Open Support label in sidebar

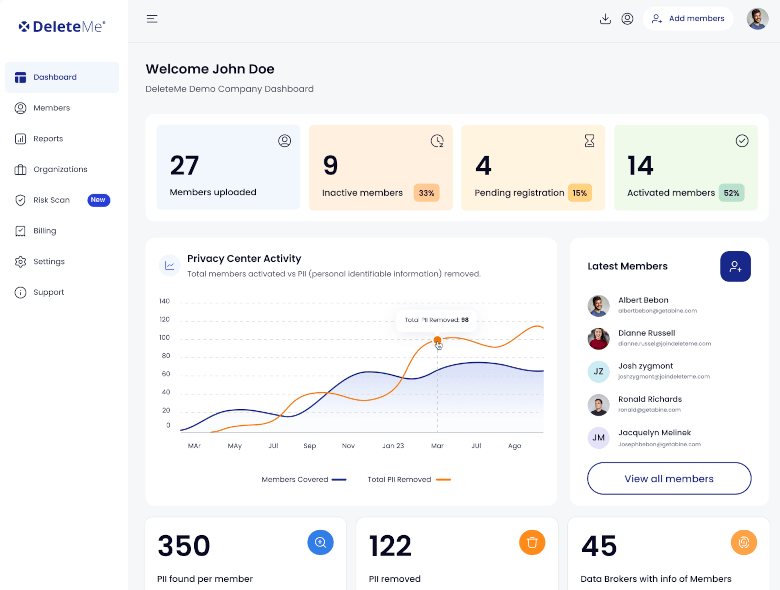coord(49,293)
